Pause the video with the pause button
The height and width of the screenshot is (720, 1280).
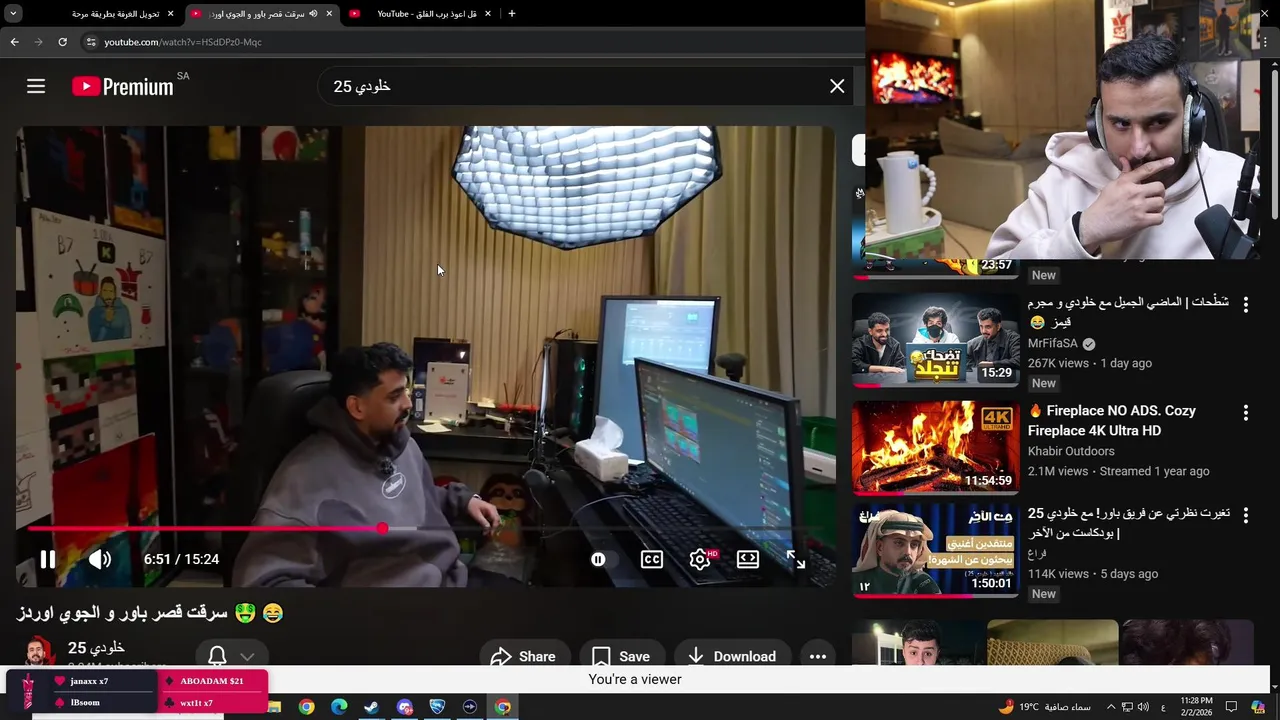pos(47,559)
